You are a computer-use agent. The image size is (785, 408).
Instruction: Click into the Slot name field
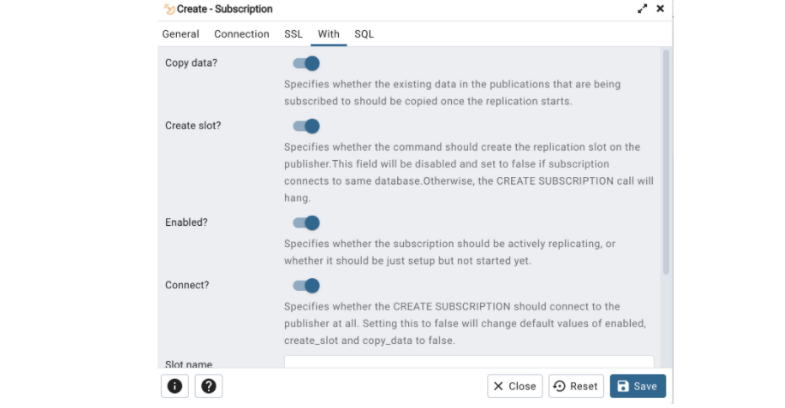coord(468,362)
